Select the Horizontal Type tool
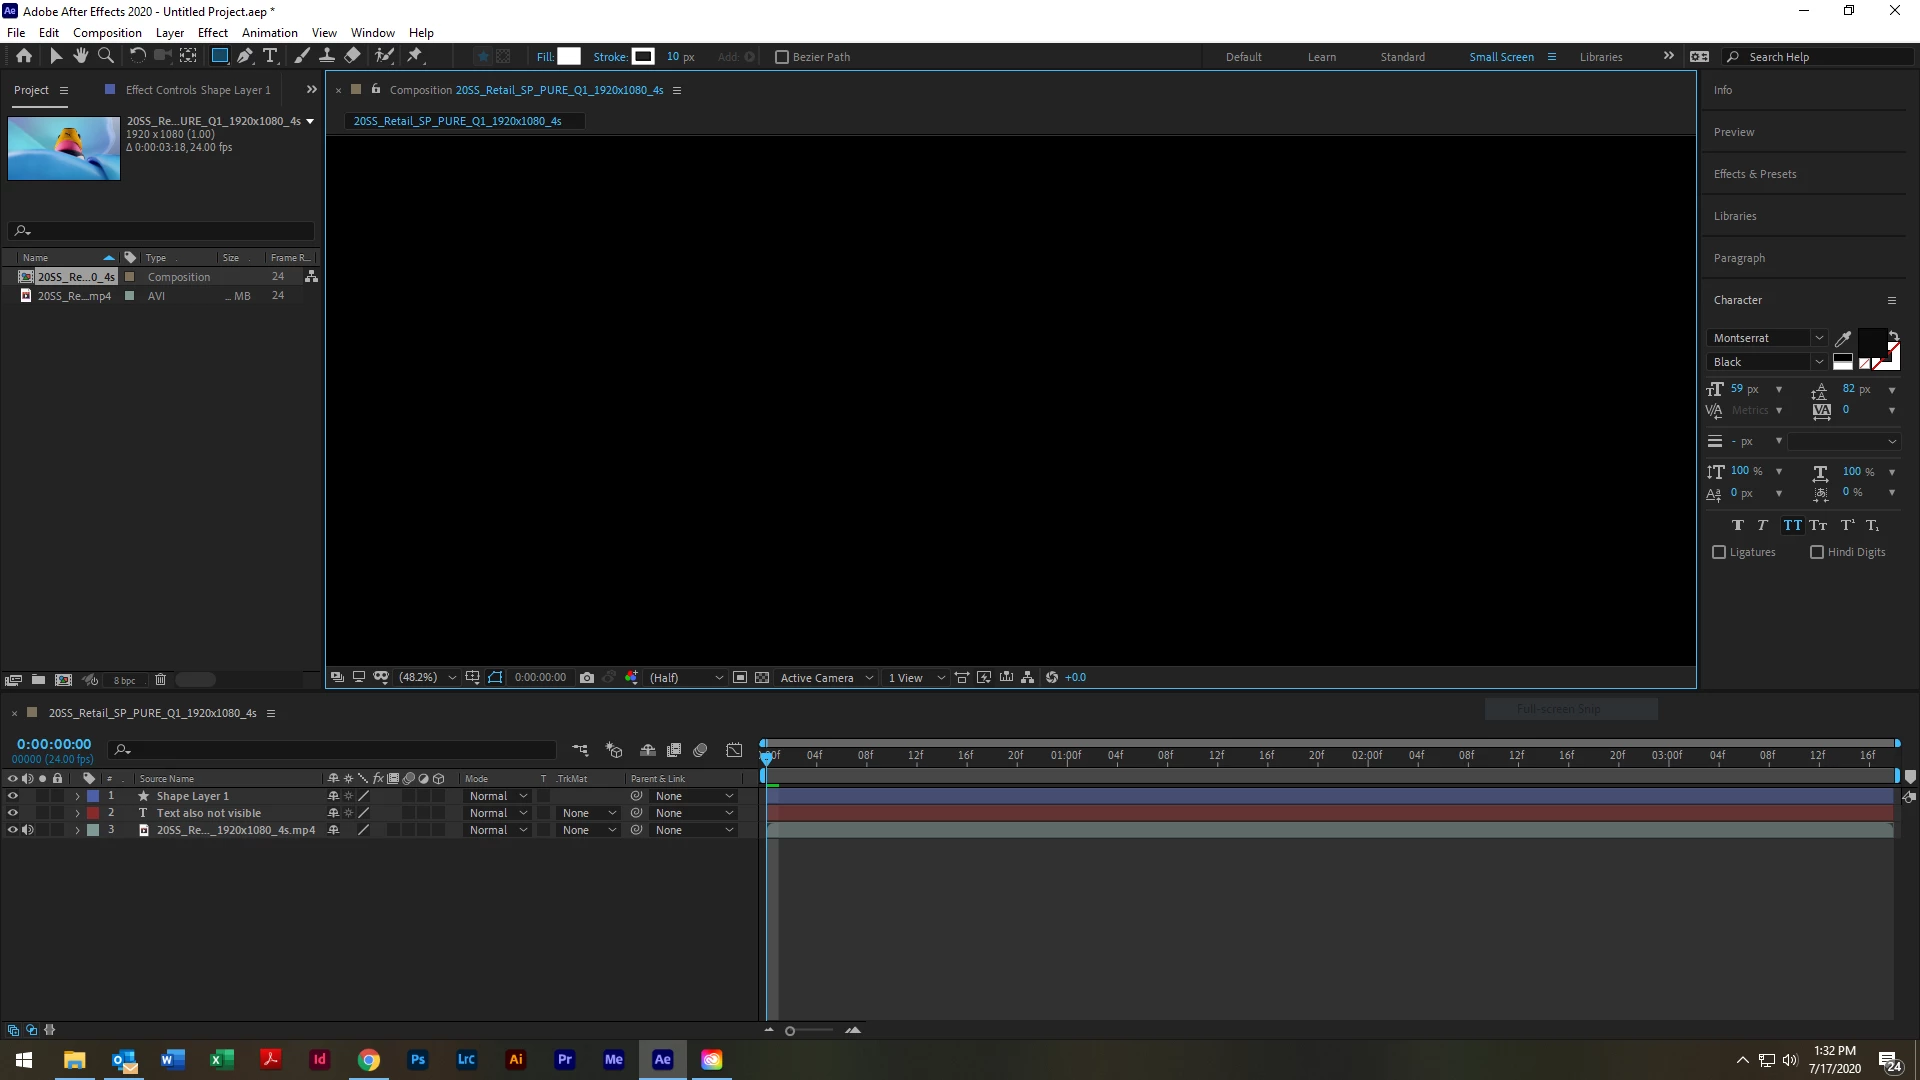 pos(270,56)
